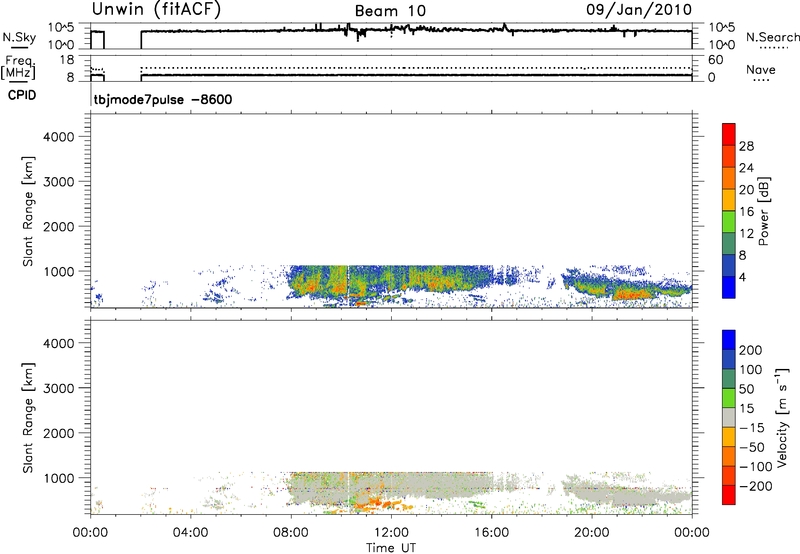
Task: Click the 'Power [dB]' colorbar label
Action: pos(764,211)
